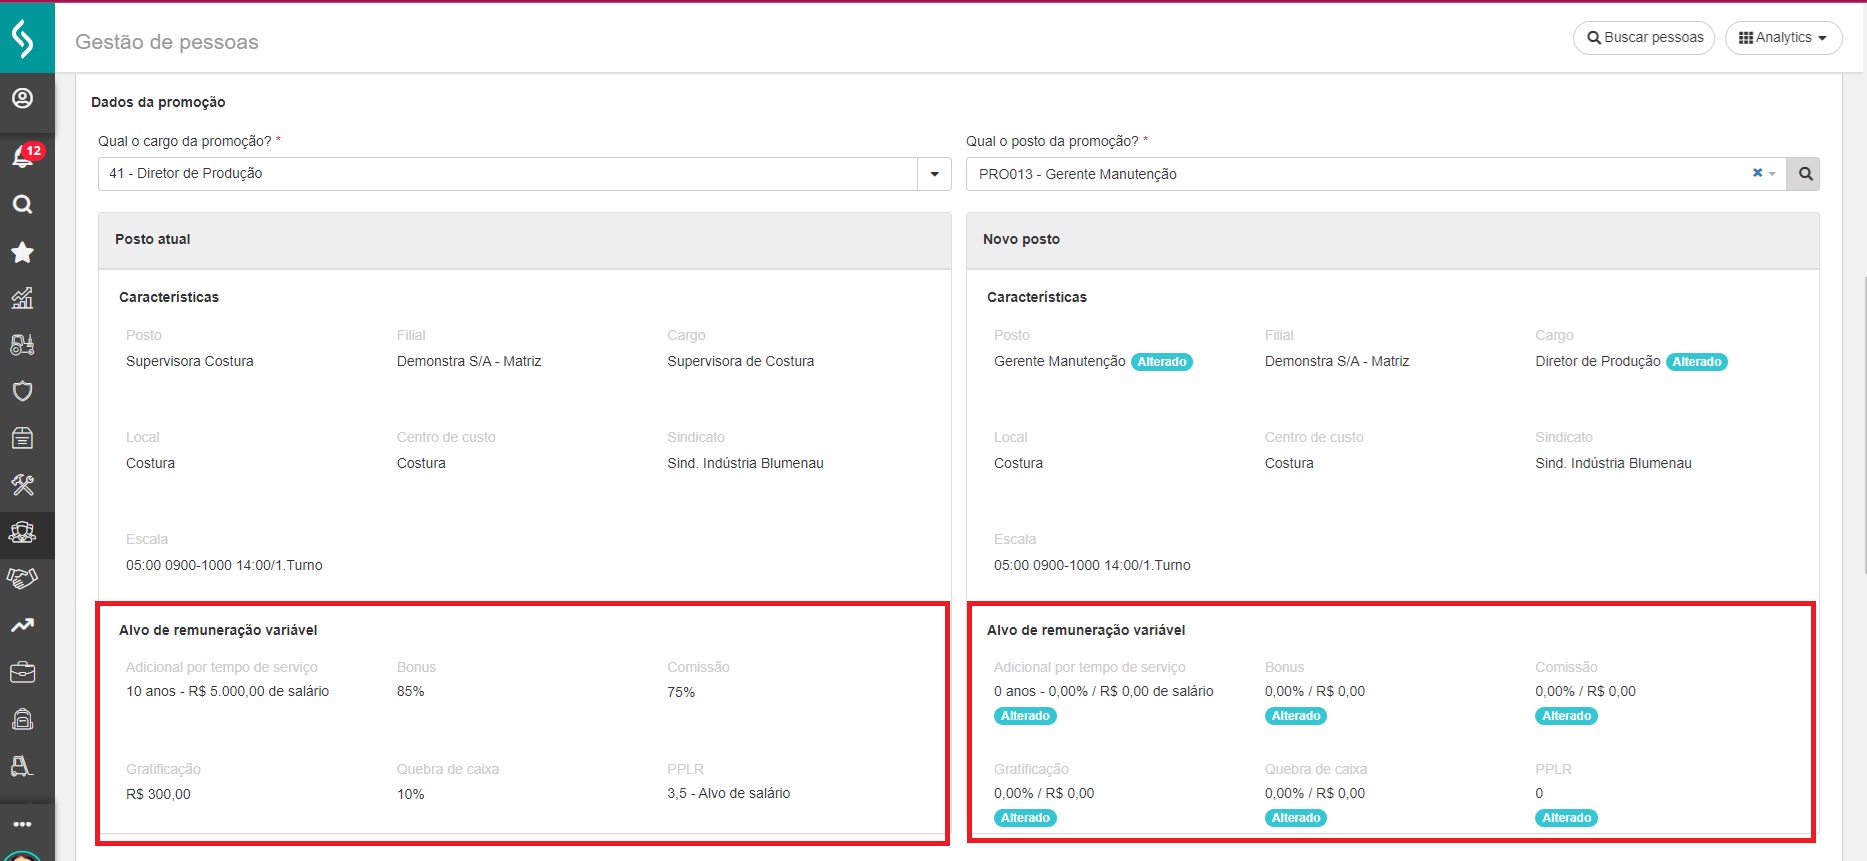Click the user profile icon in sidebar
This screenshot has height=861, width=1867.
click(22, 98)
